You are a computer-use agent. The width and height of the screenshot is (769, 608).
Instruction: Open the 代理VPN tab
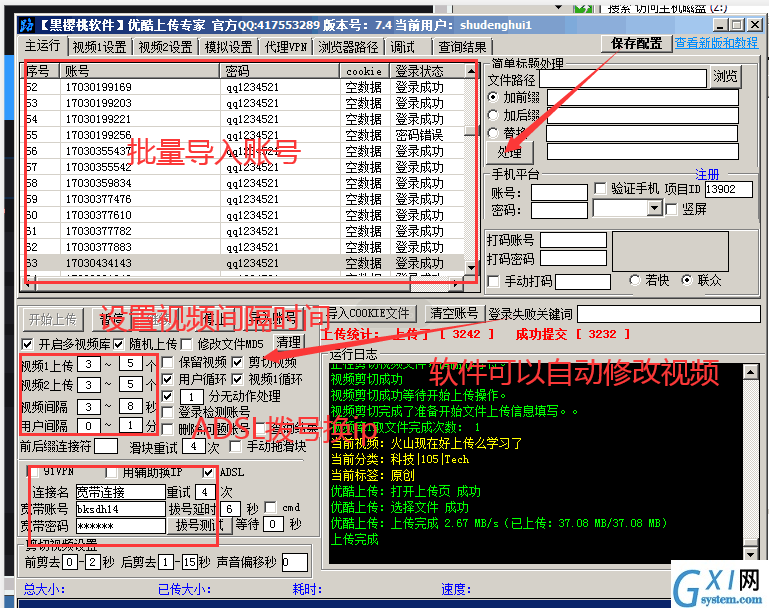pyautogui.click(x=286, y=48)
